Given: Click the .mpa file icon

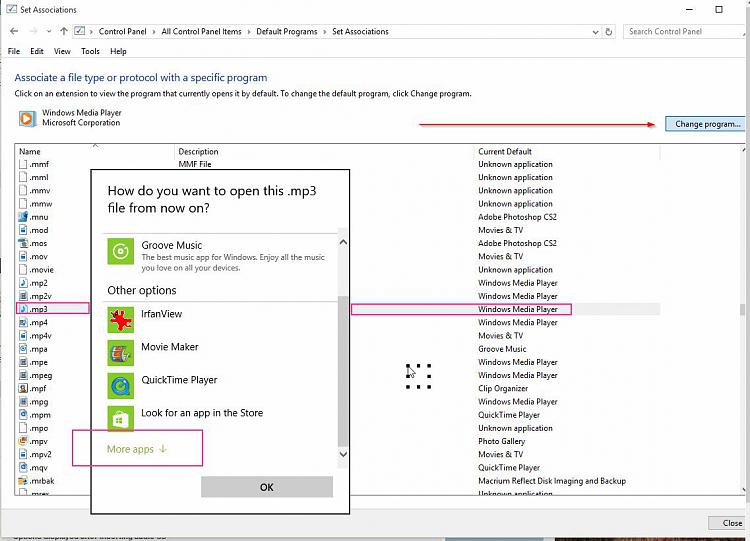Looking at the screenshot, I should pyautogui.click(x=23, y=349).
